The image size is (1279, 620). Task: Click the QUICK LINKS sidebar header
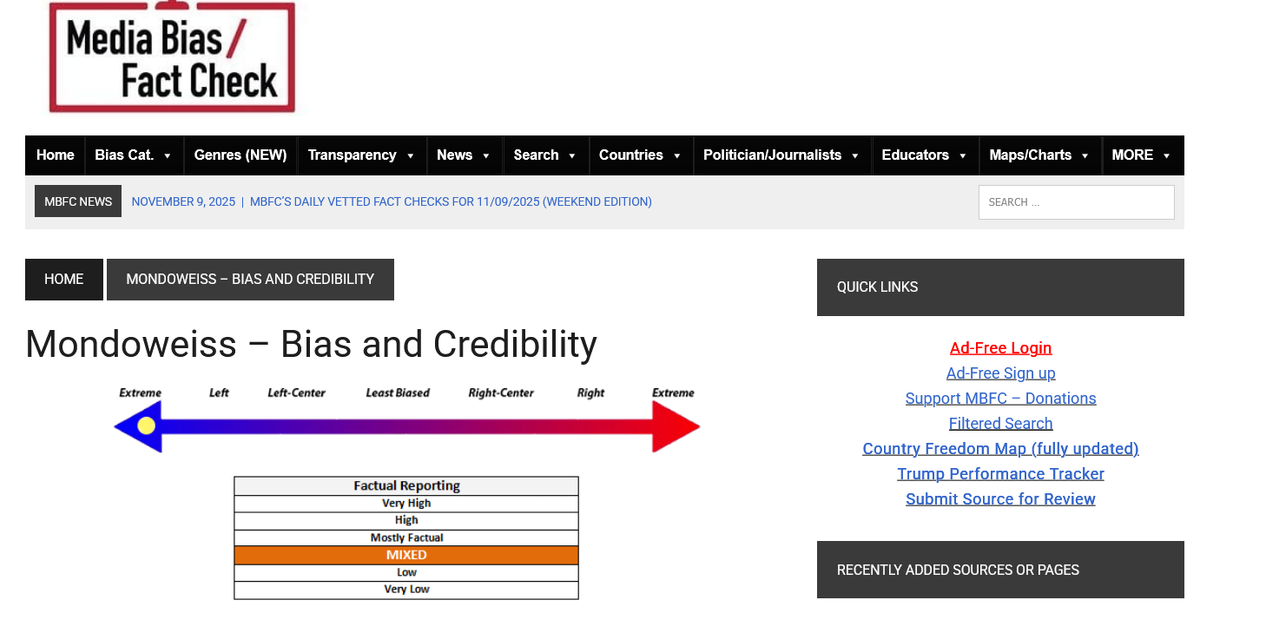pos(1000,287)
